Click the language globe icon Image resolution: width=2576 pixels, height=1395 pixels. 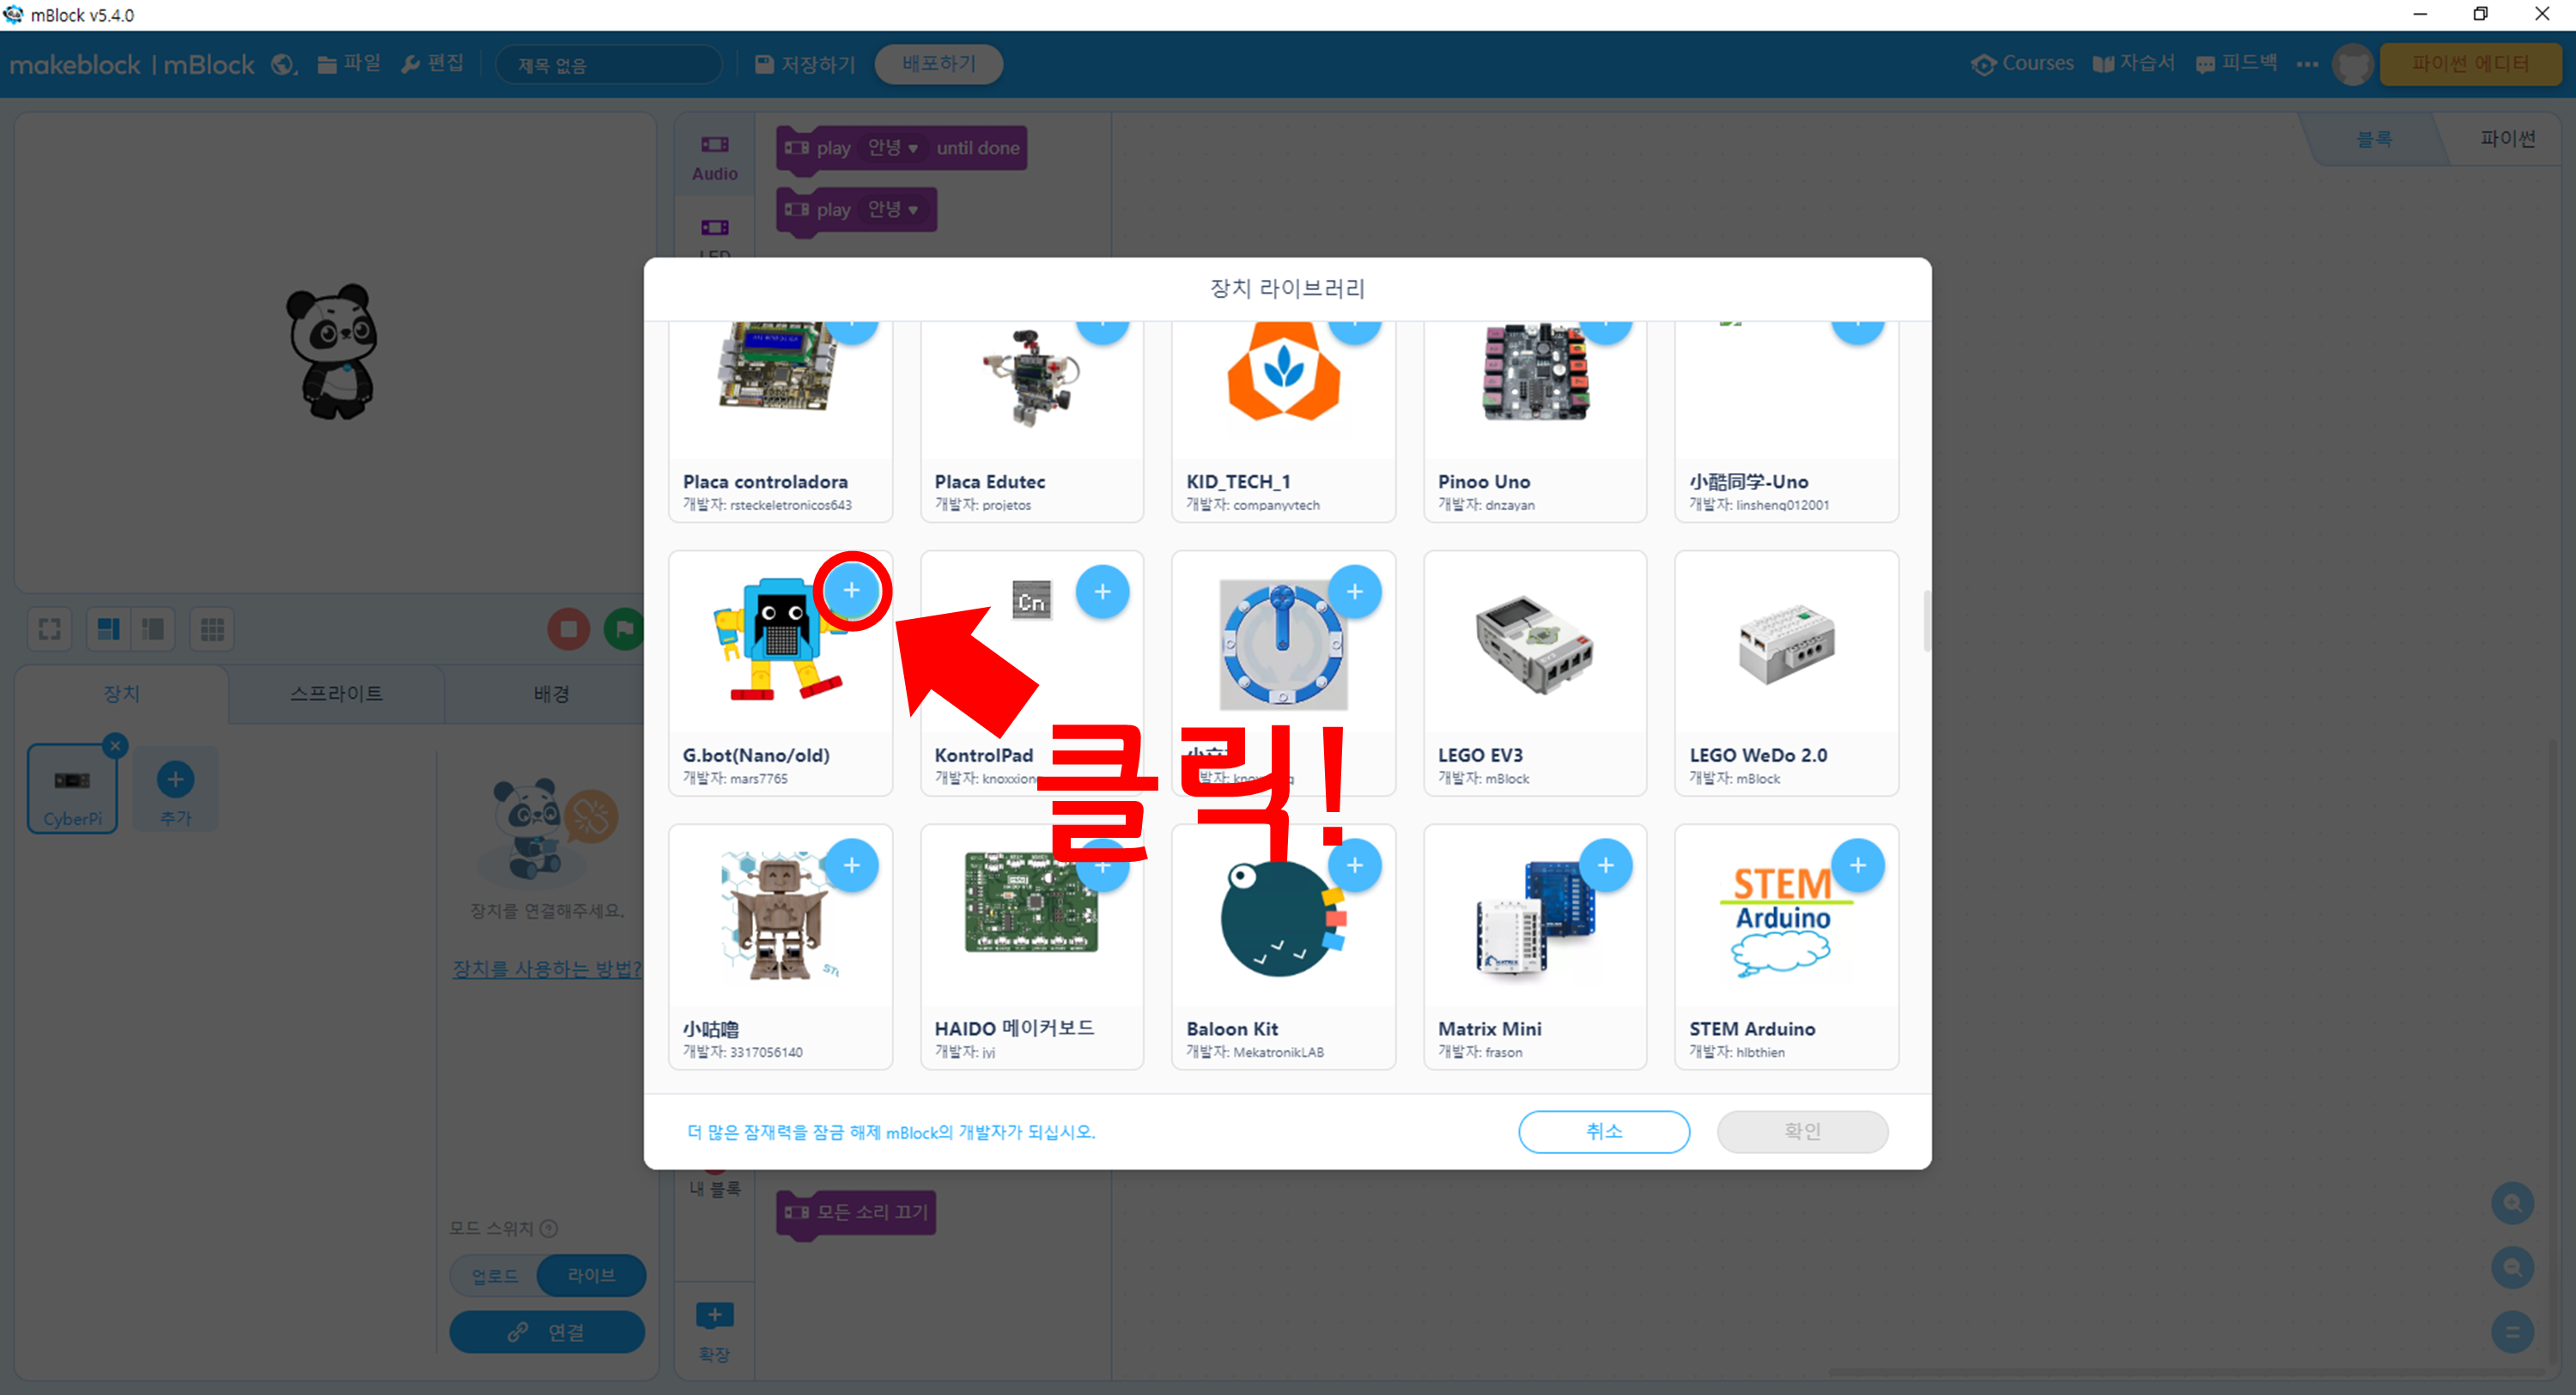pos(283,65)
